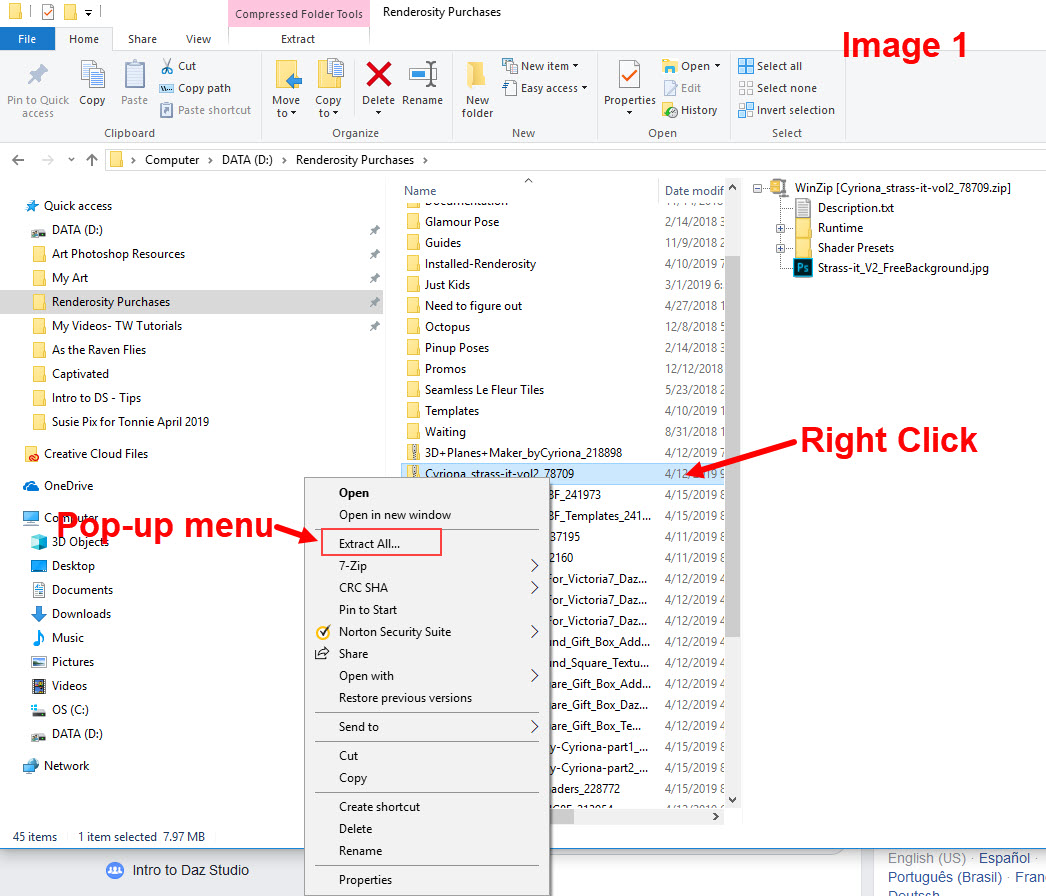The height and width of the screenshot is (896, 1046).
Task: Click the Up arrow navigation icon
Action: (x=92, y=160)
